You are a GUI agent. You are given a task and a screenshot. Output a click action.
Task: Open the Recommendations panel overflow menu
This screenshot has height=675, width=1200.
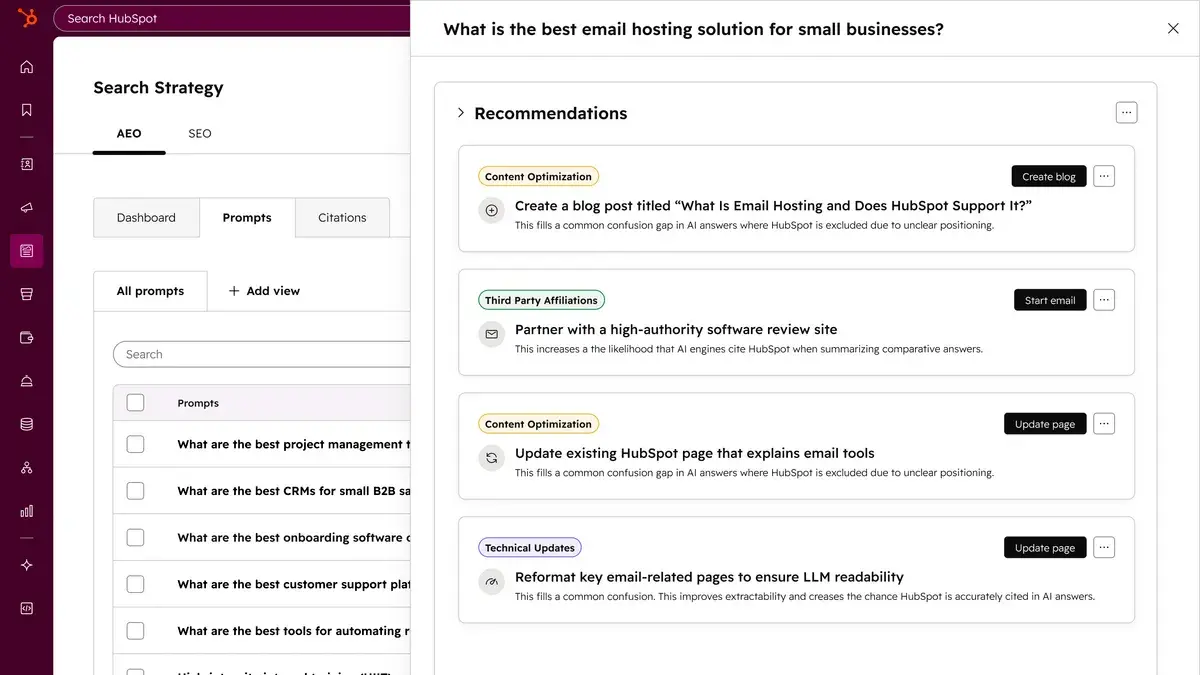[1126, 112]
